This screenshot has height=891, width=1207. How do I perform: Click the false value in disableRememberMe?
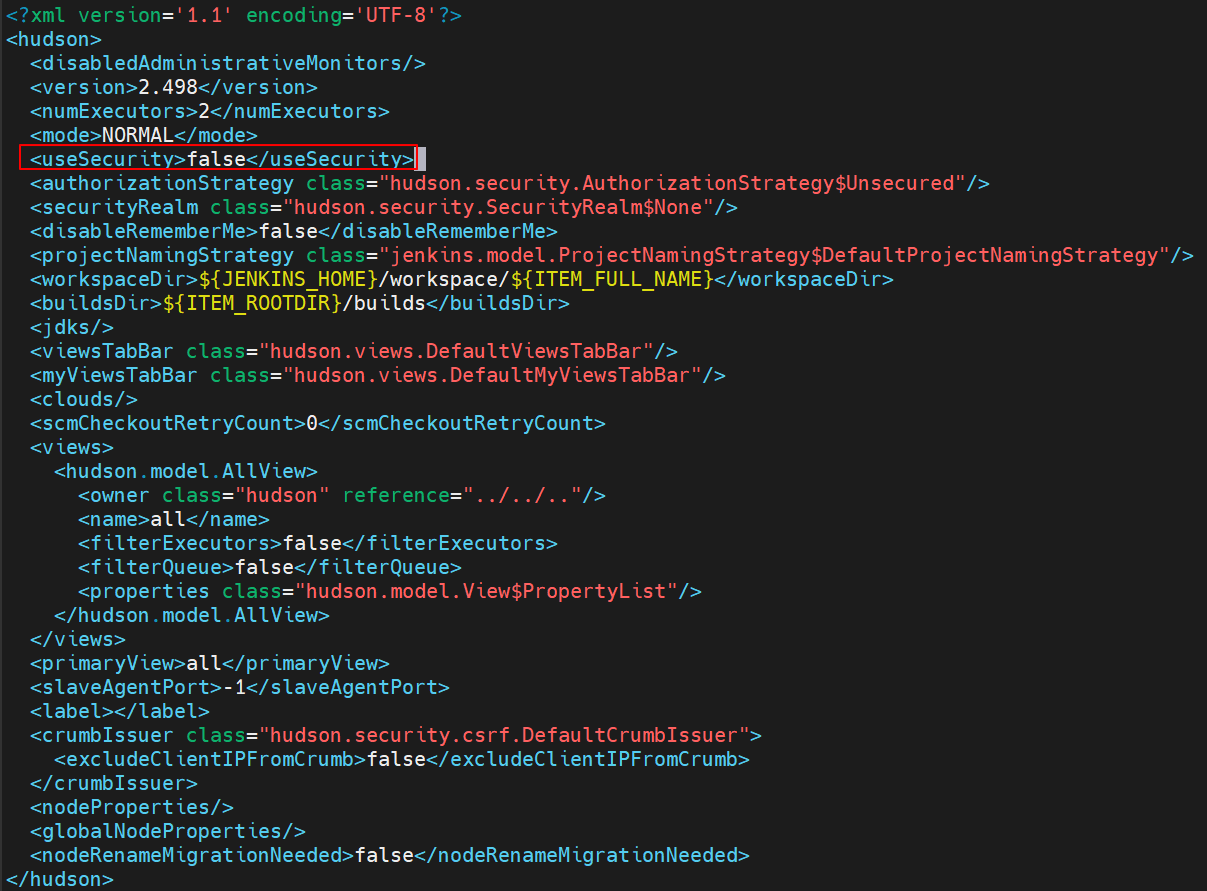pos(288,231)
